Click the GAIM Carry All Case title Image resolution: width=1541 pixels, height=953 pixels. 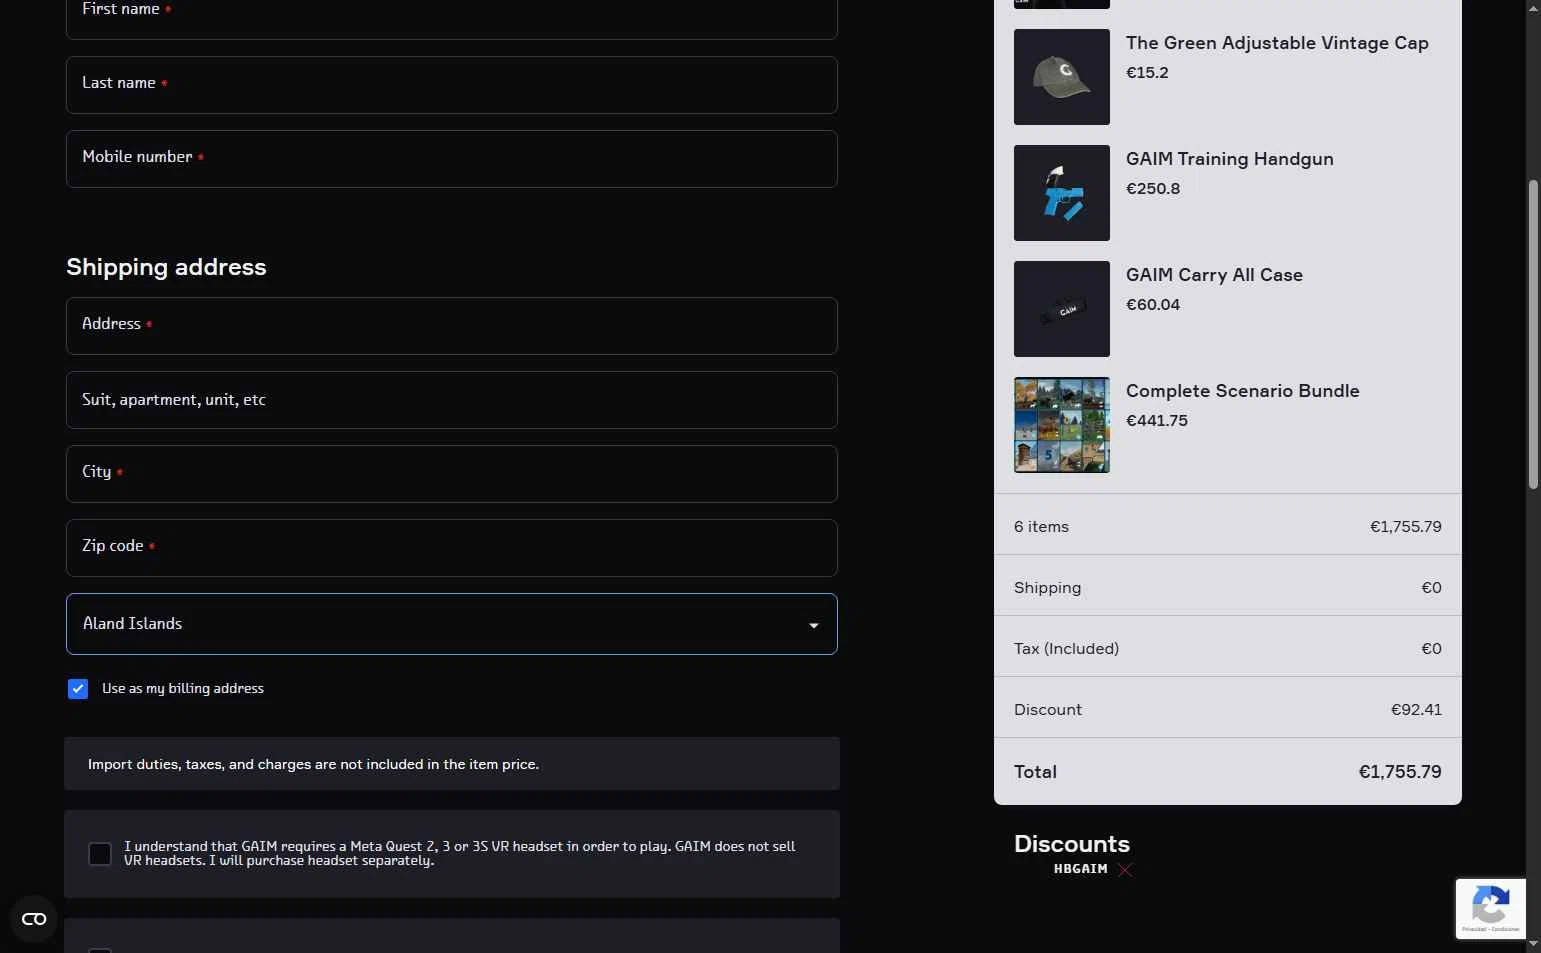[1214, 275]
